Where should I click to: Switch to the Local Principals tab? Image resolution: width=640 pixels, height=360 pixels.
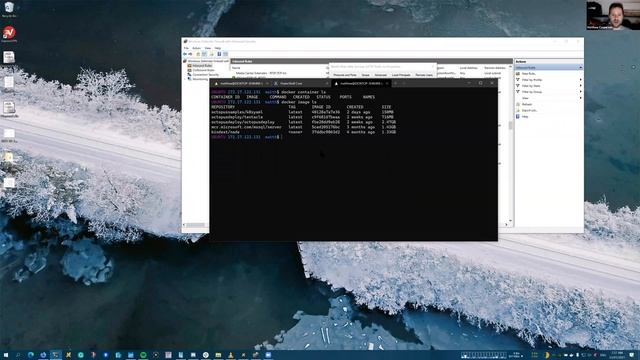point(401,75)
